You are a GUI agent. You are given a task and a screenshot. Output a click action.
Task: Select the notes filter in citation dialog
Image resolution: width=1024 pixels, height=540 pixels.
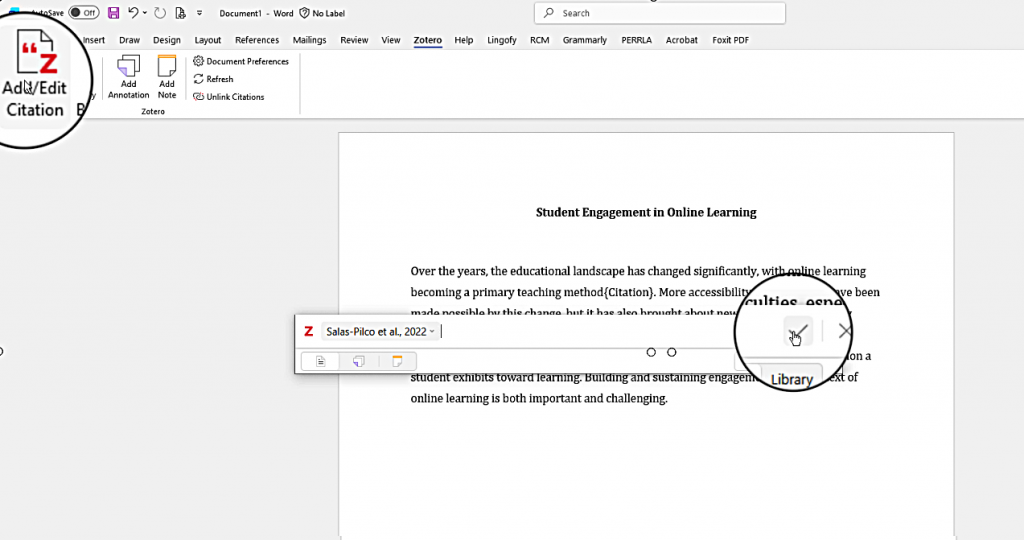coord(397,361)
